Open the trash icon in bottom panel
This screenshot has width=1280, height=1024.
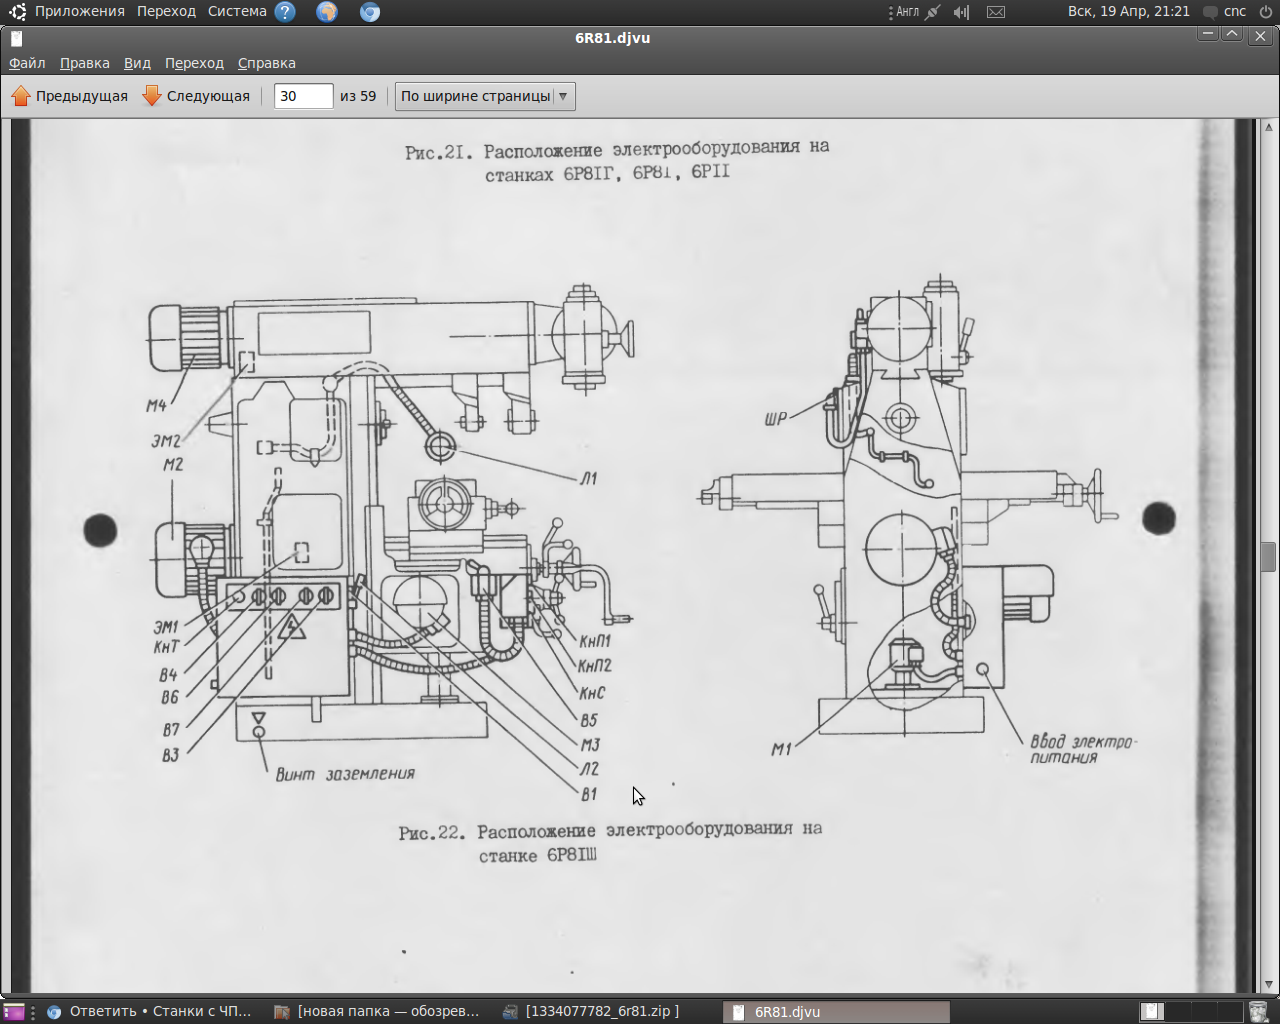(1258, 1011)
